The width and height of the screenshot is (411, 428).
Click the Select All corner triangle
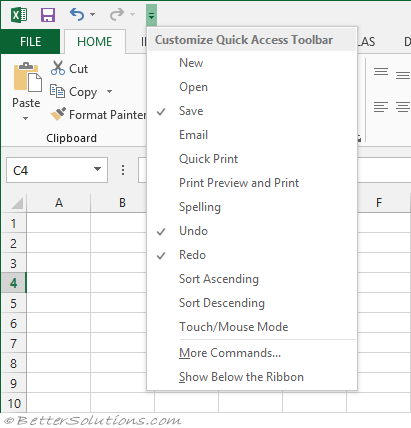(x=17, y=203)
